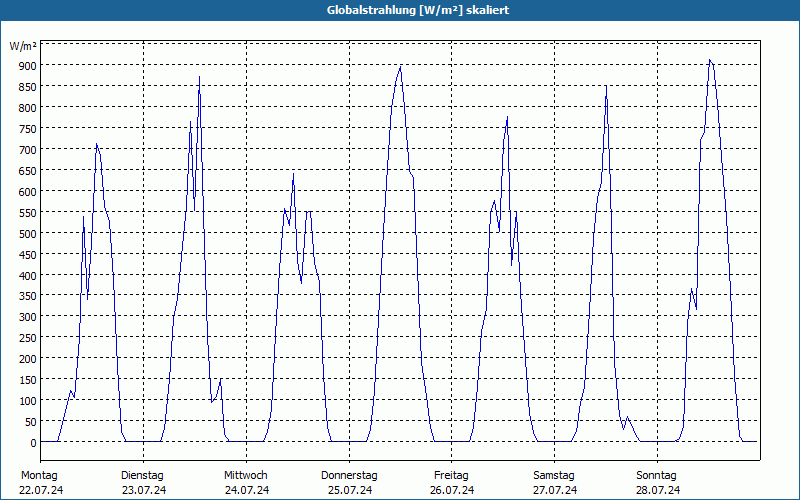Click the 150 y-axis value

[x=28, y=380]
